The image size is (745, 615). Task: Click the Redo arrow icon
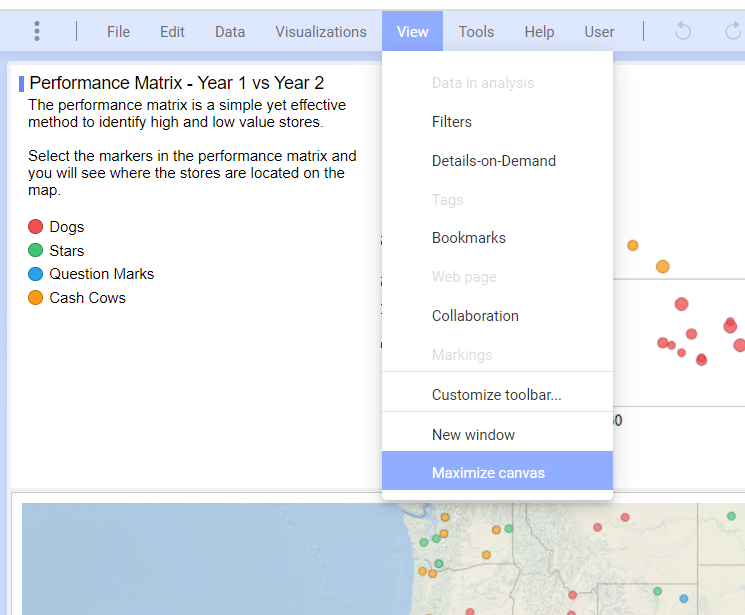click(733, 31)
